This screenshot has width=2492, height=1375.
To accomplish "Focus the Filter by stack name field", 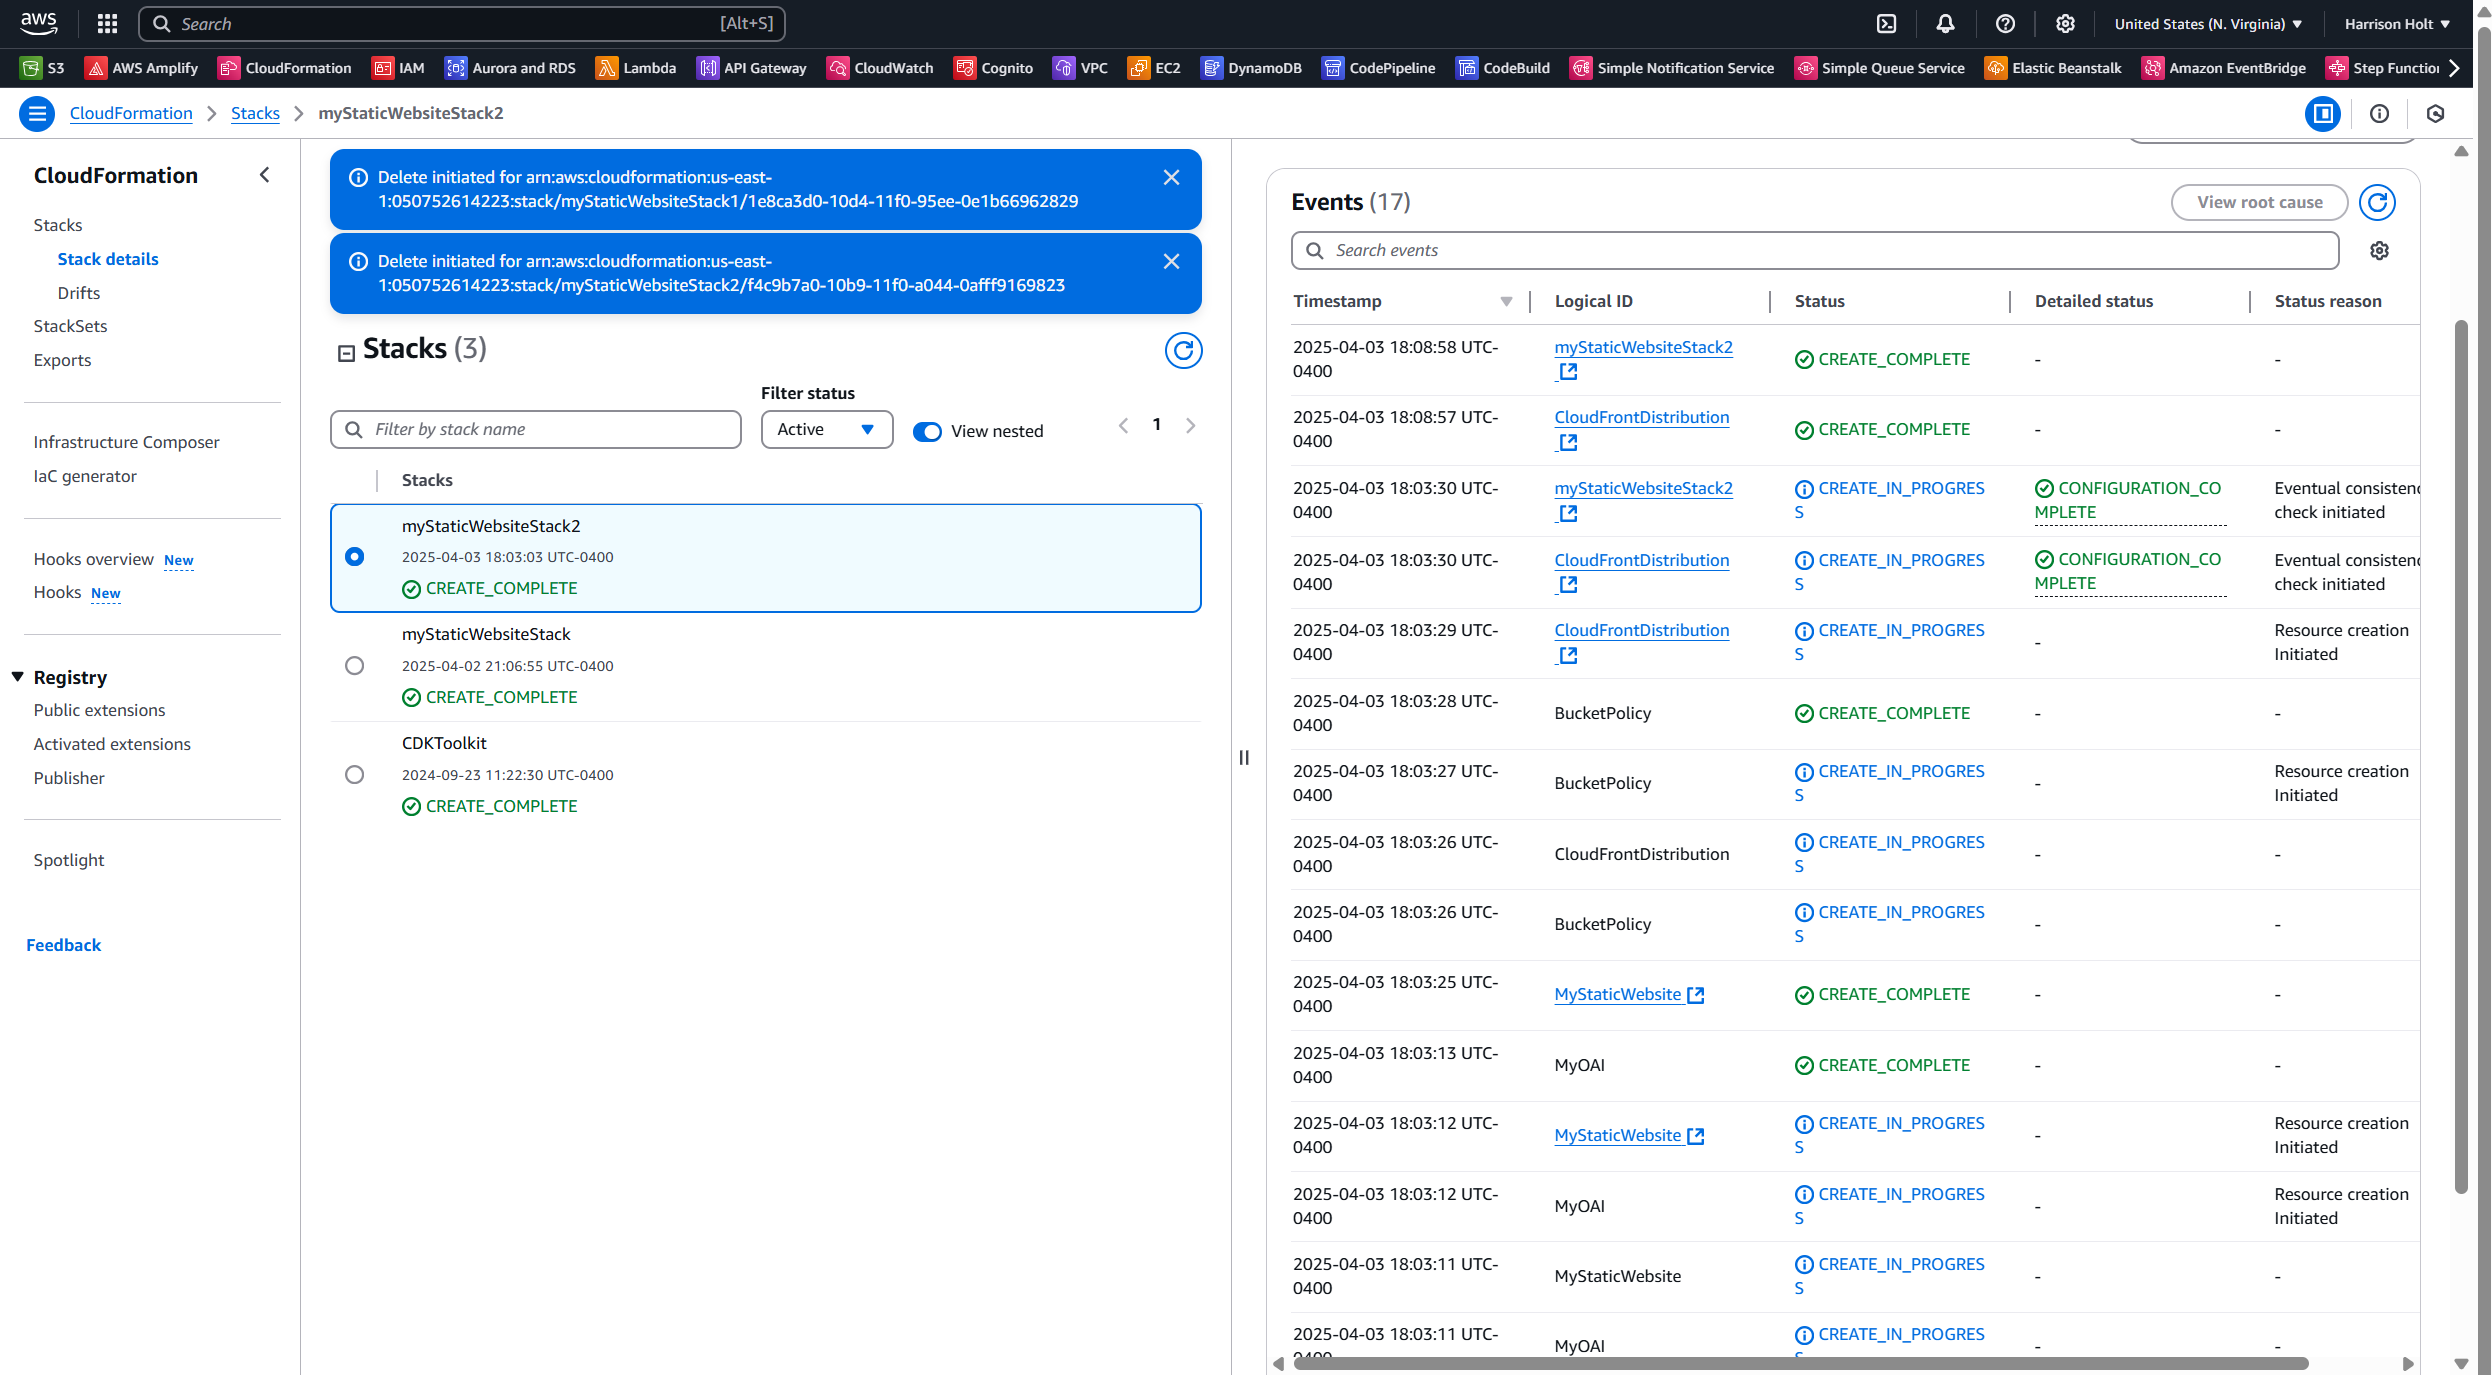I will point(536,429).
